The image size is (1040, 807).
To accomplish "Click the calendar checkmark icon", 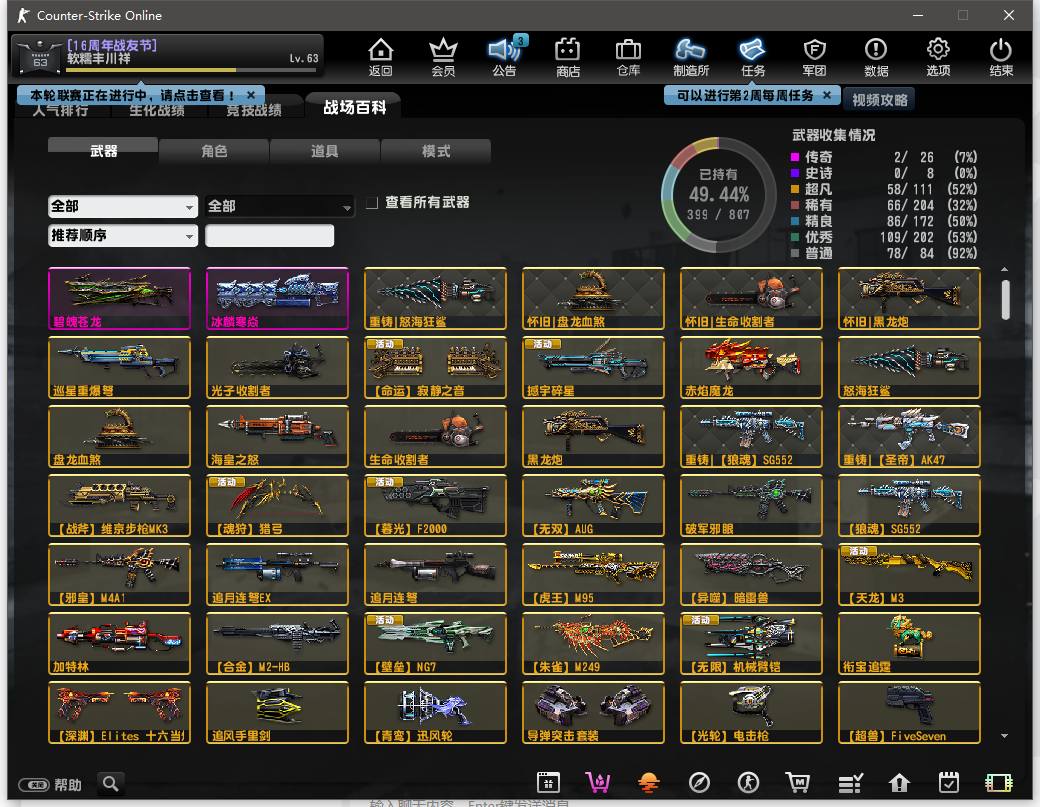I will click(948, 783).
